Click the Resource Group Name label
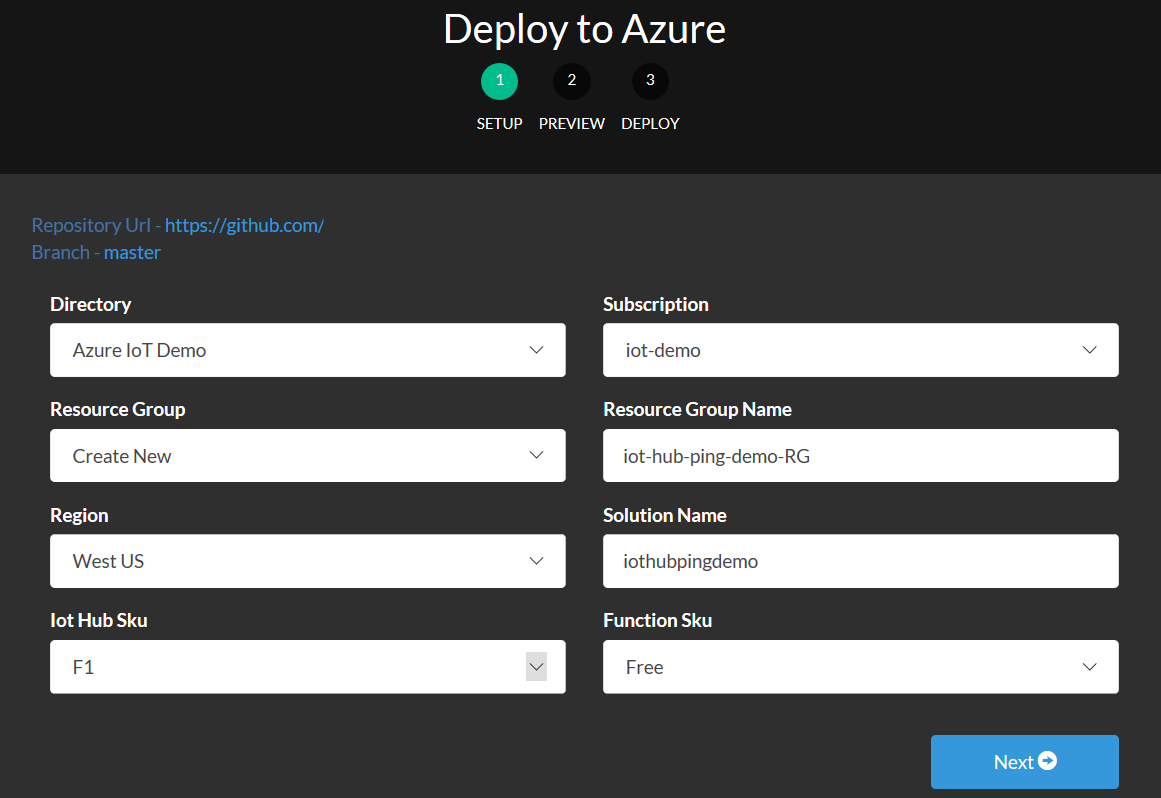This screenshot has width=1161, height=798. pos(697,409)
